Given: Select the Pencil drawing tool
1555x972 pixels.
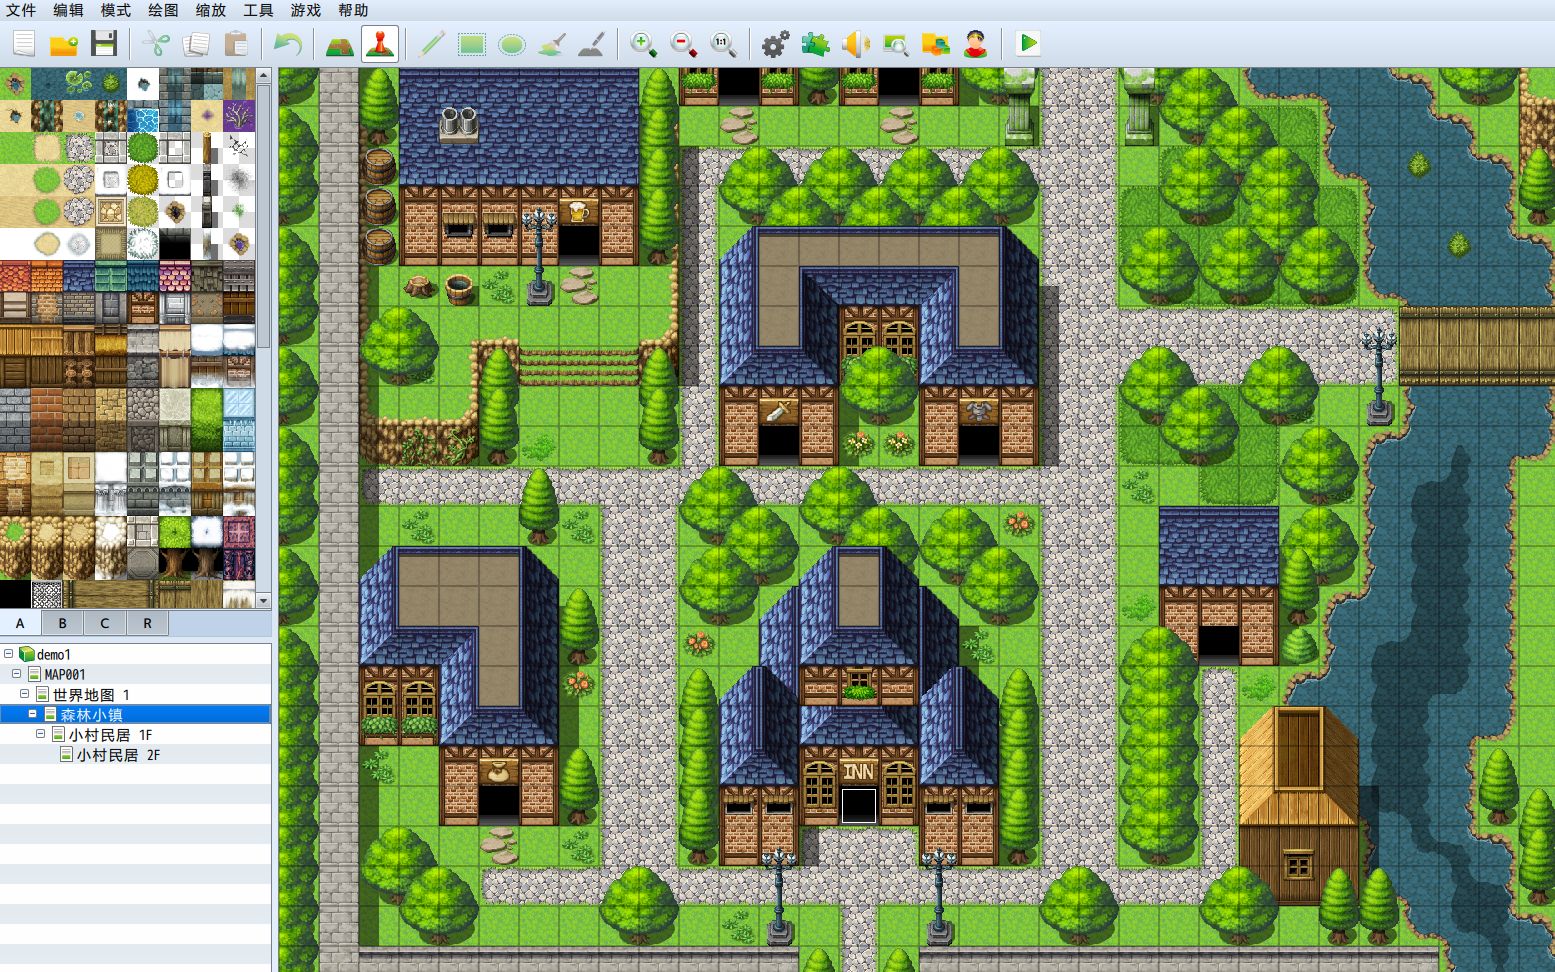Looking at the screenshot, I should click(x=432, y=44).
